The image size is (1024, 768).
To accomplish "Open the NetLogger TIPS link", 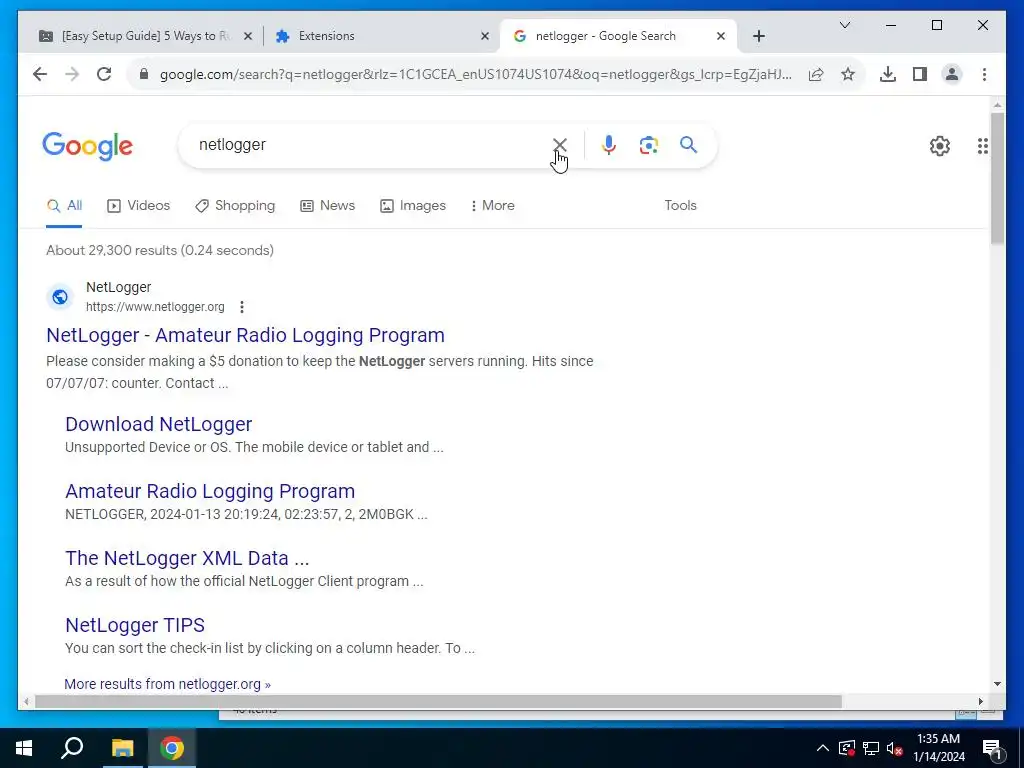I will coord(135,626).
